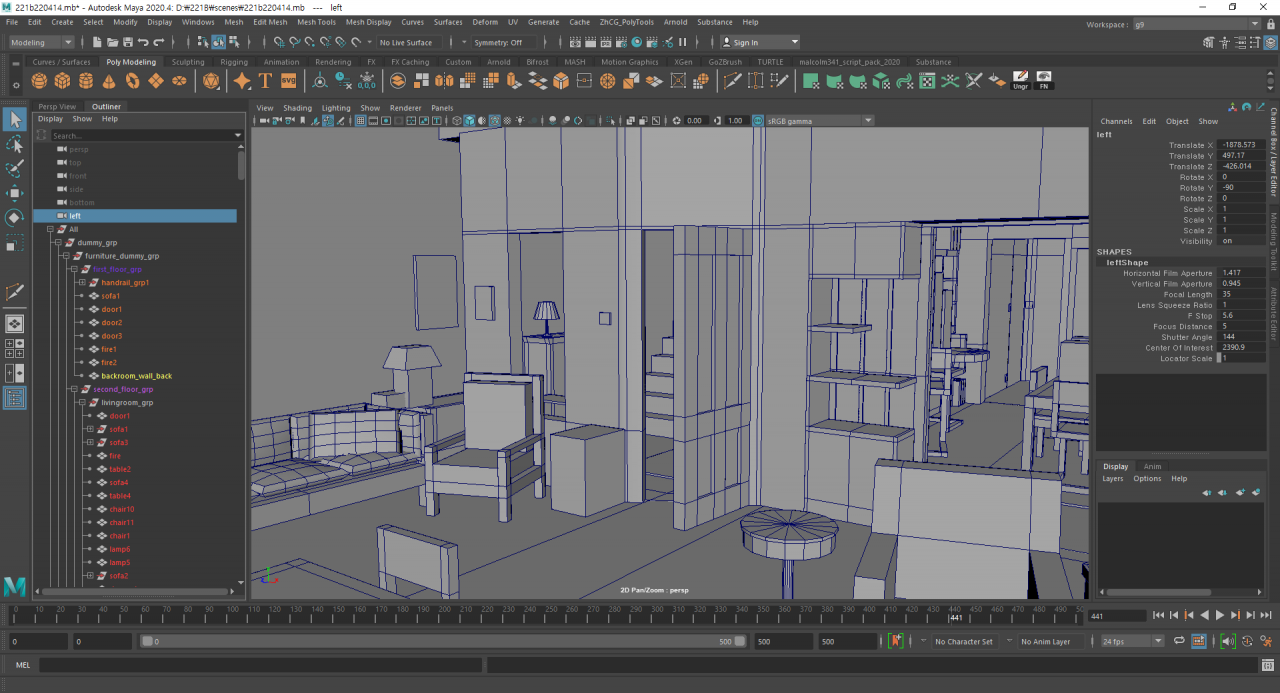Collapse the livingroom_grp node in Outliner
Screen dimensions: 1280x693
coord(81,402)
